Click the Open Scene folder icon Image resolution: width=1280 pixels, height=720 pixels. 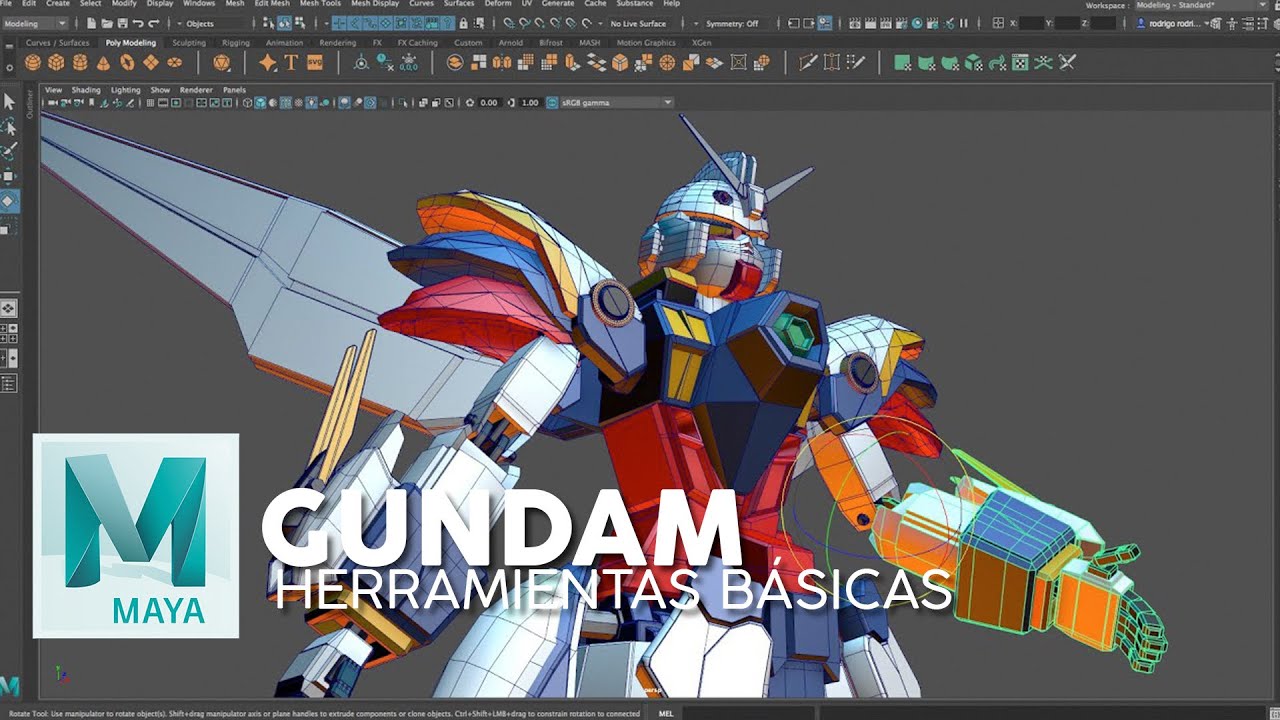pos(107,23)
